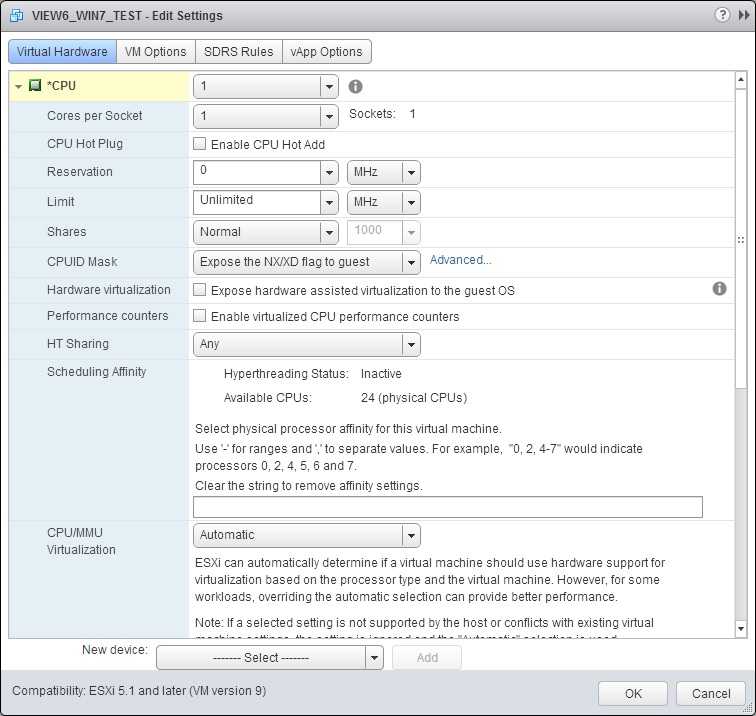
Task: Click the help question mark icon
Action: [x=722, y=15]
